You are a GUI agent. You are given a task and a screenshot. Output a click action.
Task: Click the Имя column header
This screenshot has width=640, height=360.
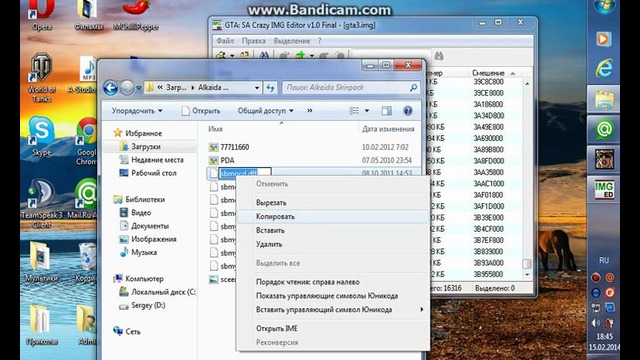tap(216, 129)
